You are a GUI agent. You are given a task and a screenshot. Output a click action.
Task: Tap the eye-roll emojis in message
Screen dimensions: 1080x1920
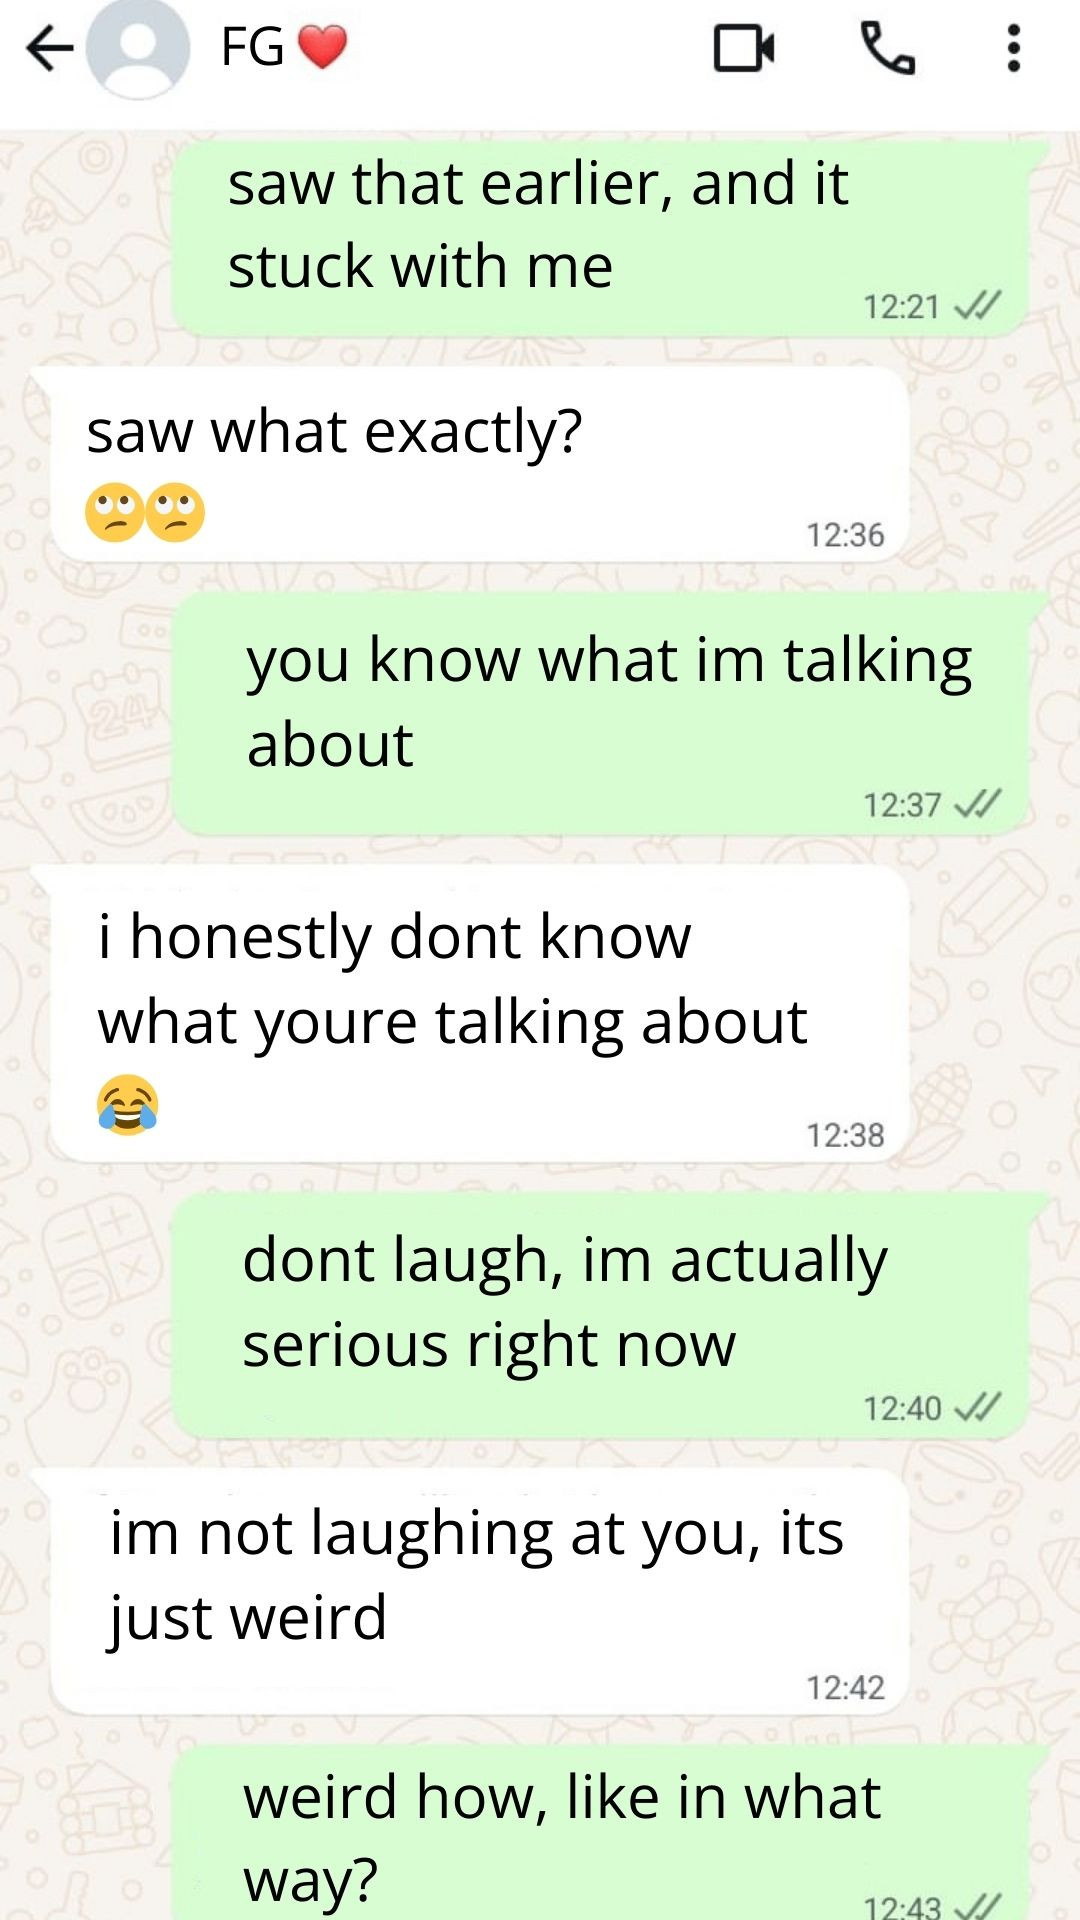tap(145, 513)
